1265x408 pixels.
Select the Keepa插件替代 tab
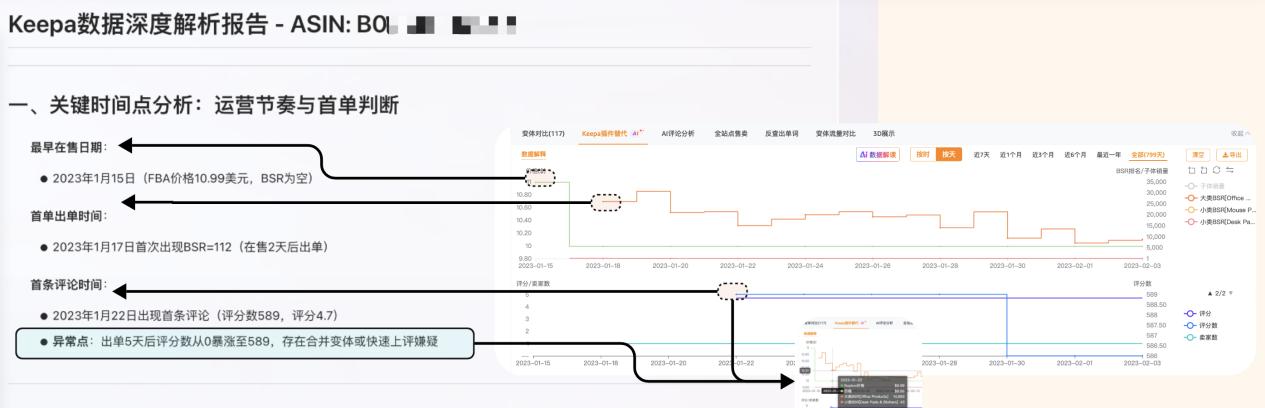coord(613,133)
